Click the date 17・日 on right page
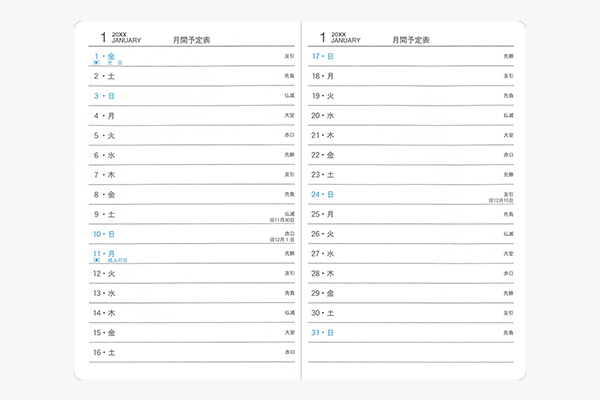Screen dimensions: 600x400 (323, 56)
